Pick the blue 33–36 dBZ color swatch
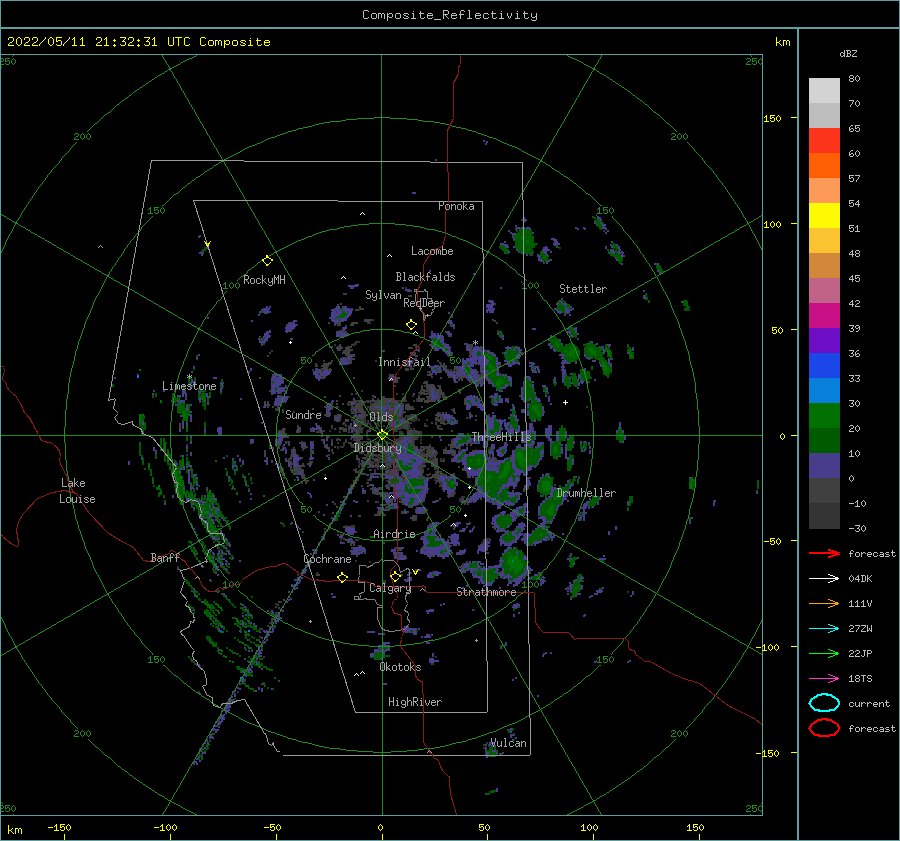This screenshot has height=841, width=900. coord(824,366)
